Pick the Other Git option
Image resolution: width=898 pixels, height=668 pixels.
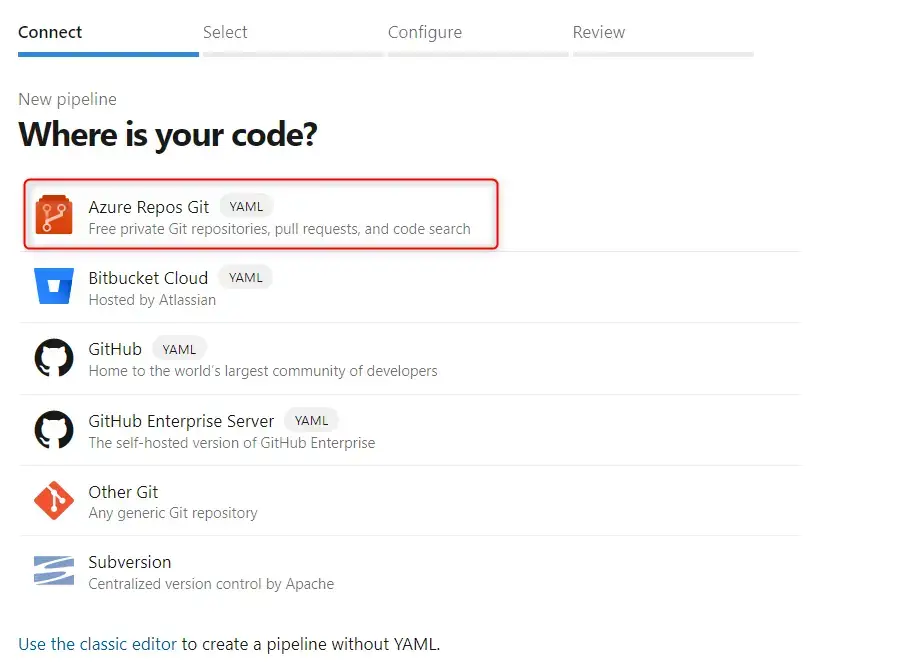pos(410,501)
